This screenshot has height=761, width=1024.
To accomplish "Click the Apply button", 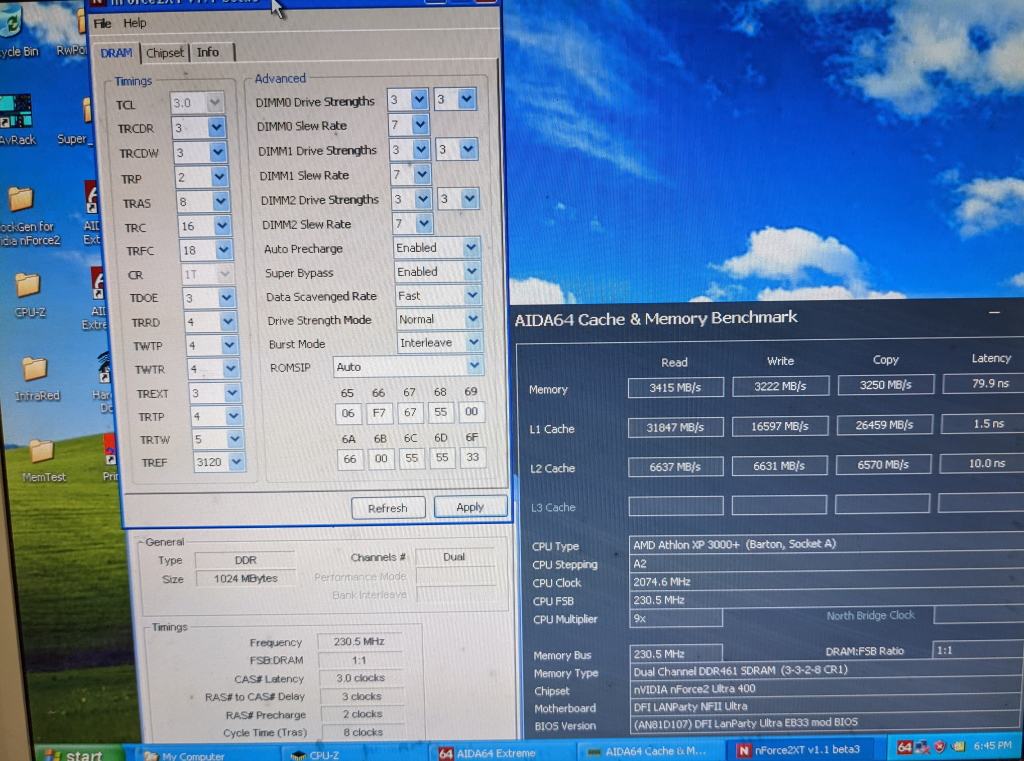I will [x=470, y=506].
